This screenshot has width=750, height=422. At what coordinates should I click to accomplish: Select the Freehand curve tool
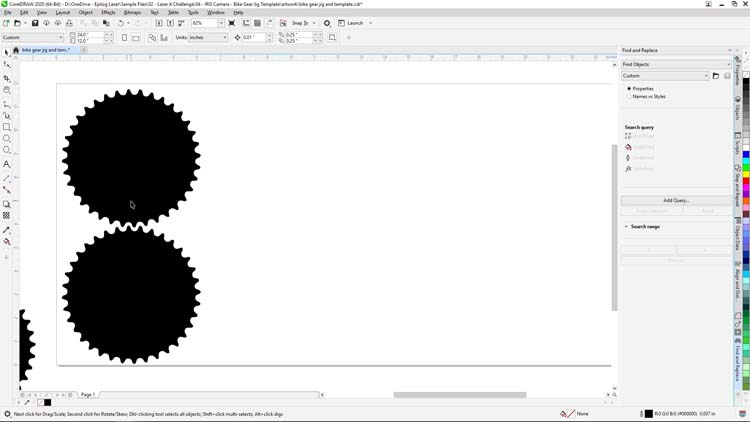pyautogui.click(x=7, y=104)
